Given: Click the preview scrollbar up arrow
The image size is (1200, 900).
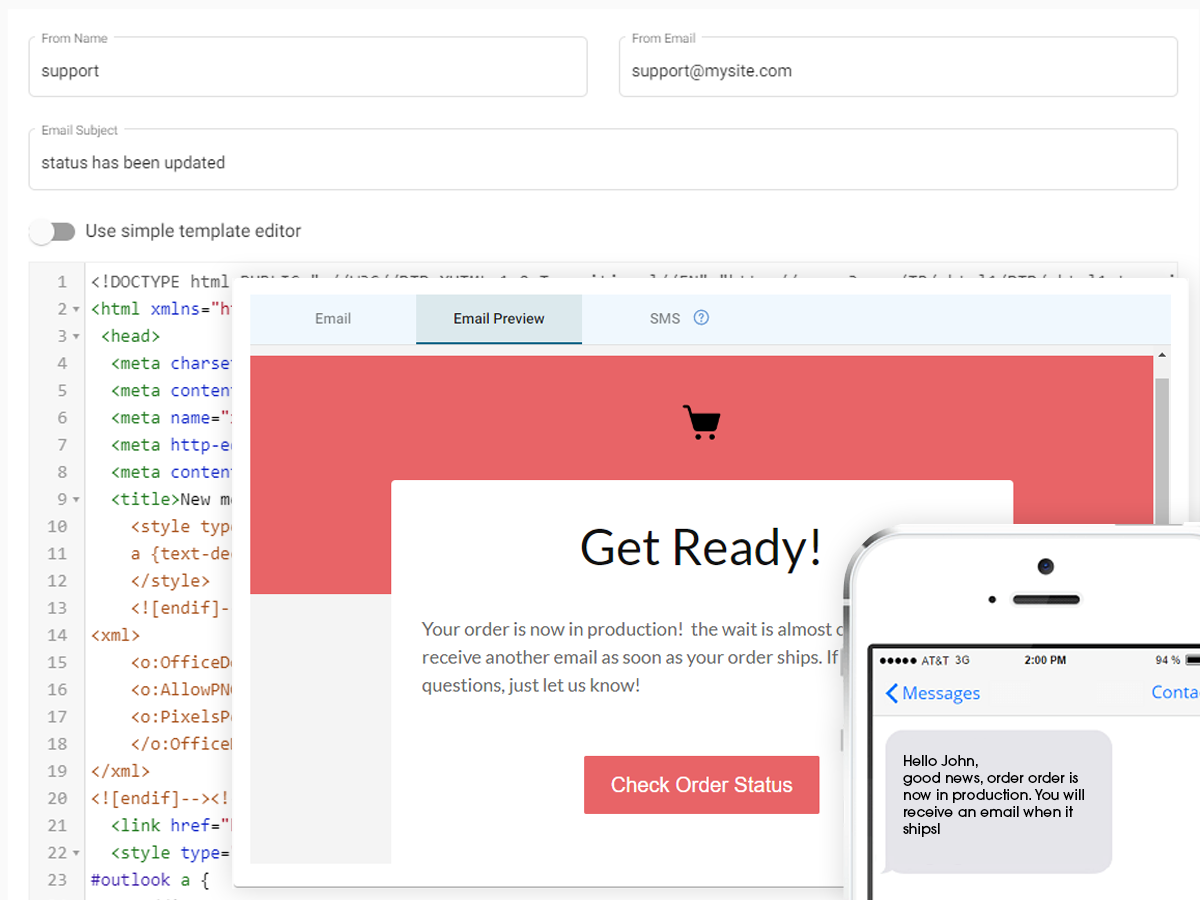Looking at the screenshot, I should [1162, 355].
